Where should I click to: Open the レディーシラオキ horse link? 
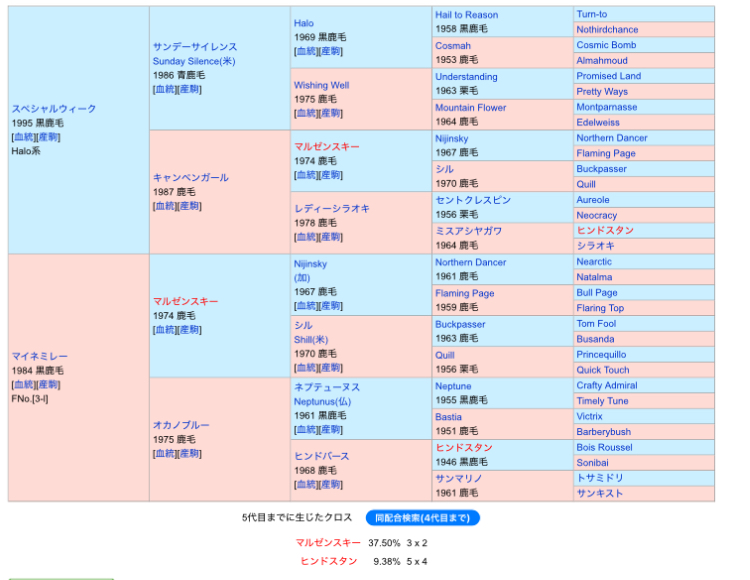coord(331,208)
